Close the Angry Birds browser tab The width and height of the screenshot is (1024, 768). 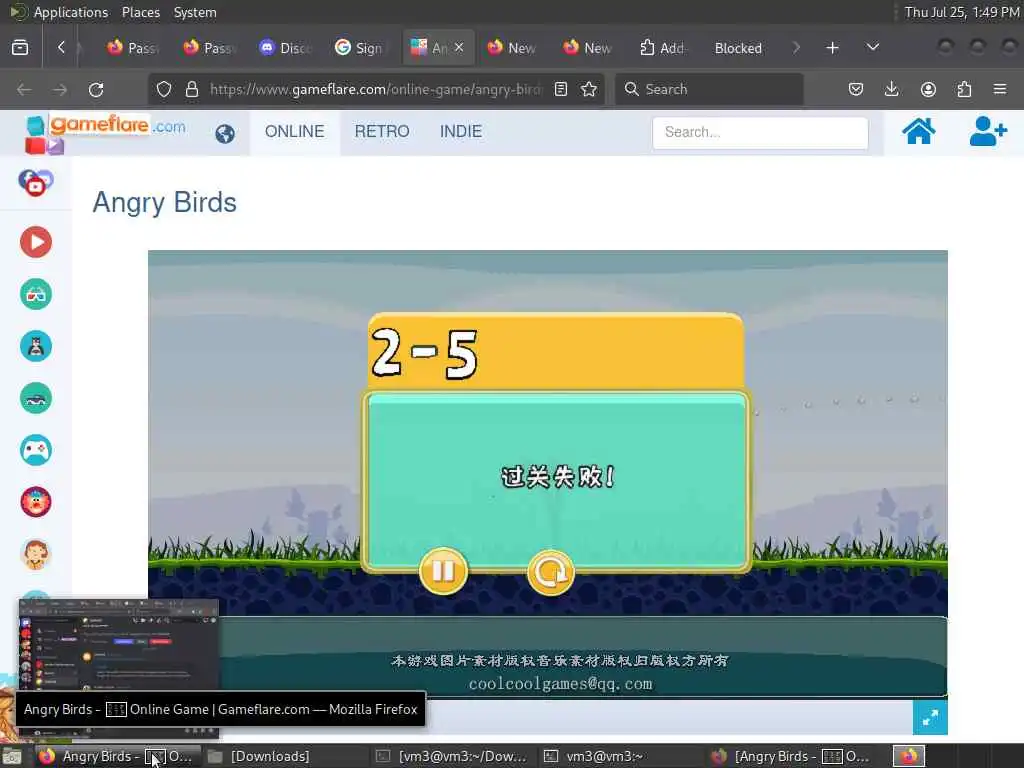coord(459,48)
